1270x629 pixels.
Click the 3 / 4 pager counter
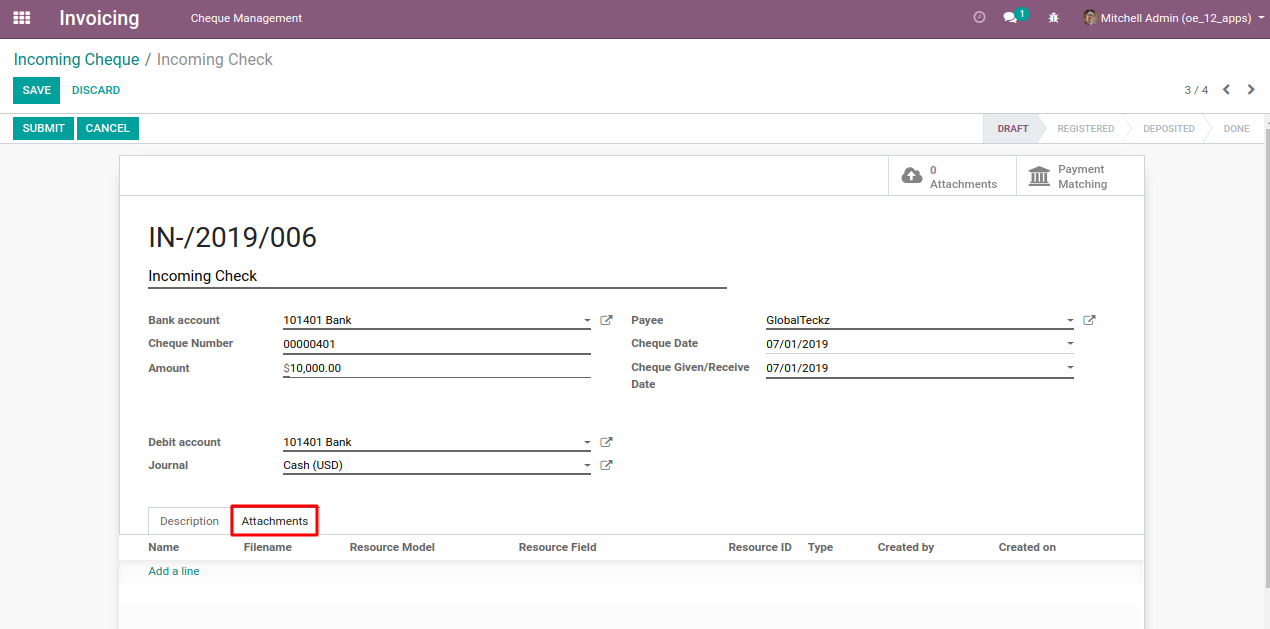pyautogui.click(x=1196, y=90)
